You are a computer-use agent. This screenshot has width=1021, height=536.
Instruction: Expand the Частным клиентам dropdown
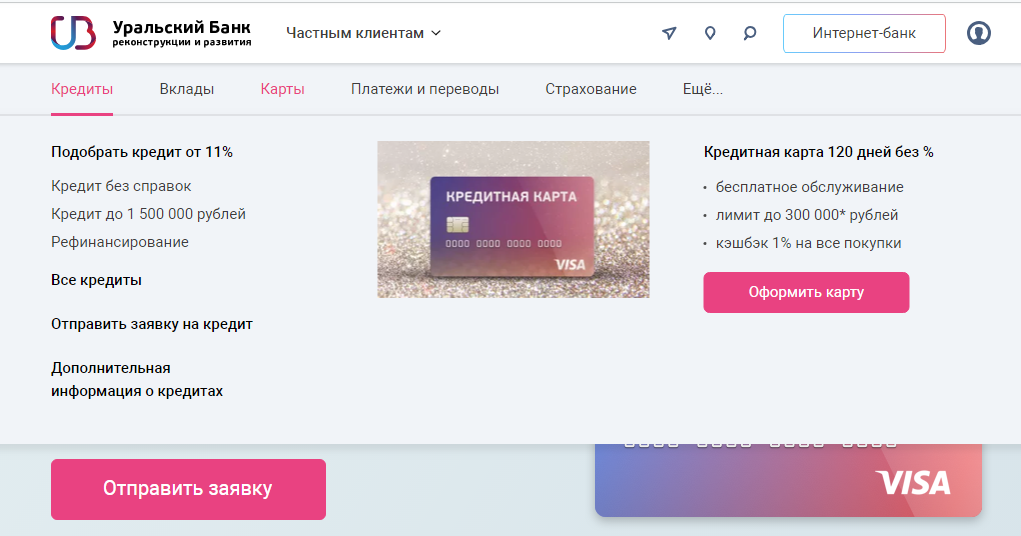coord(363,33)
